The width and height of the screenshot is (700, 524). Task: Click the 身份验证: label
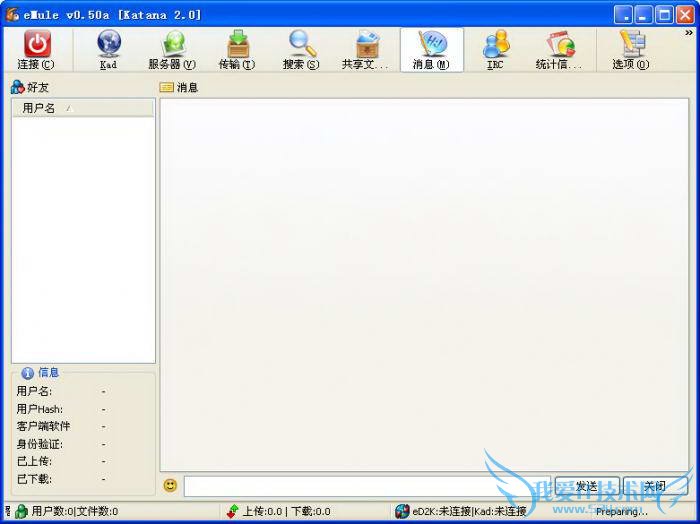(40, 444)
